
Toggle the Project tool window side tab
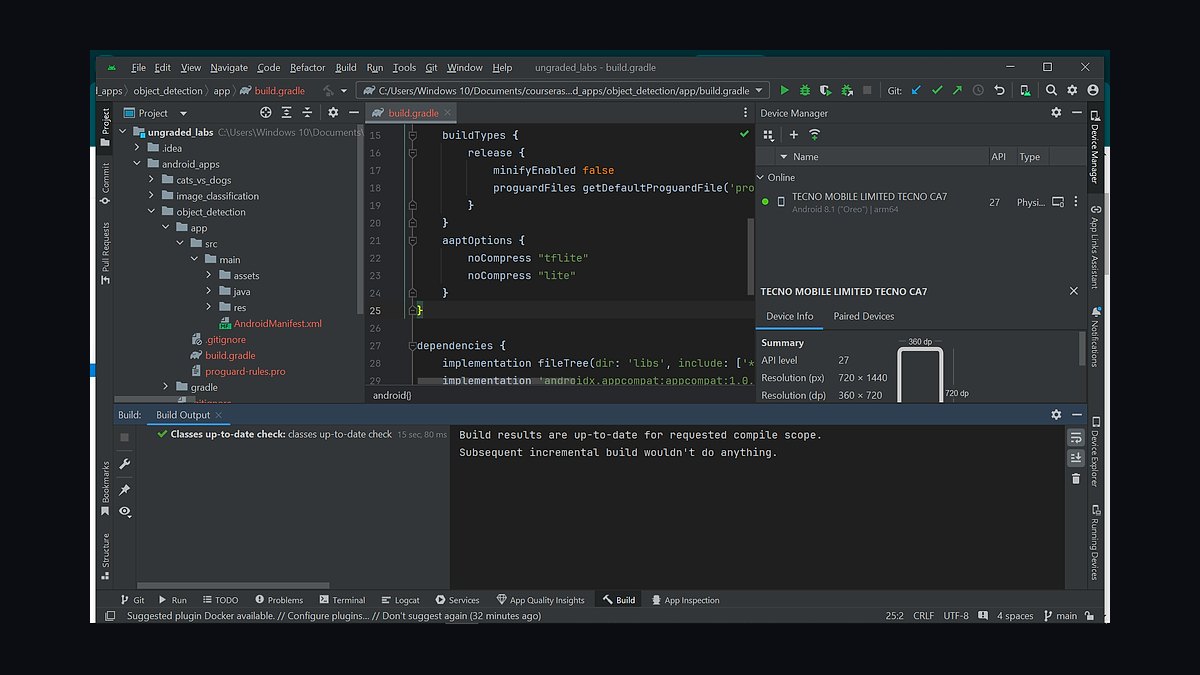[105, 127]
